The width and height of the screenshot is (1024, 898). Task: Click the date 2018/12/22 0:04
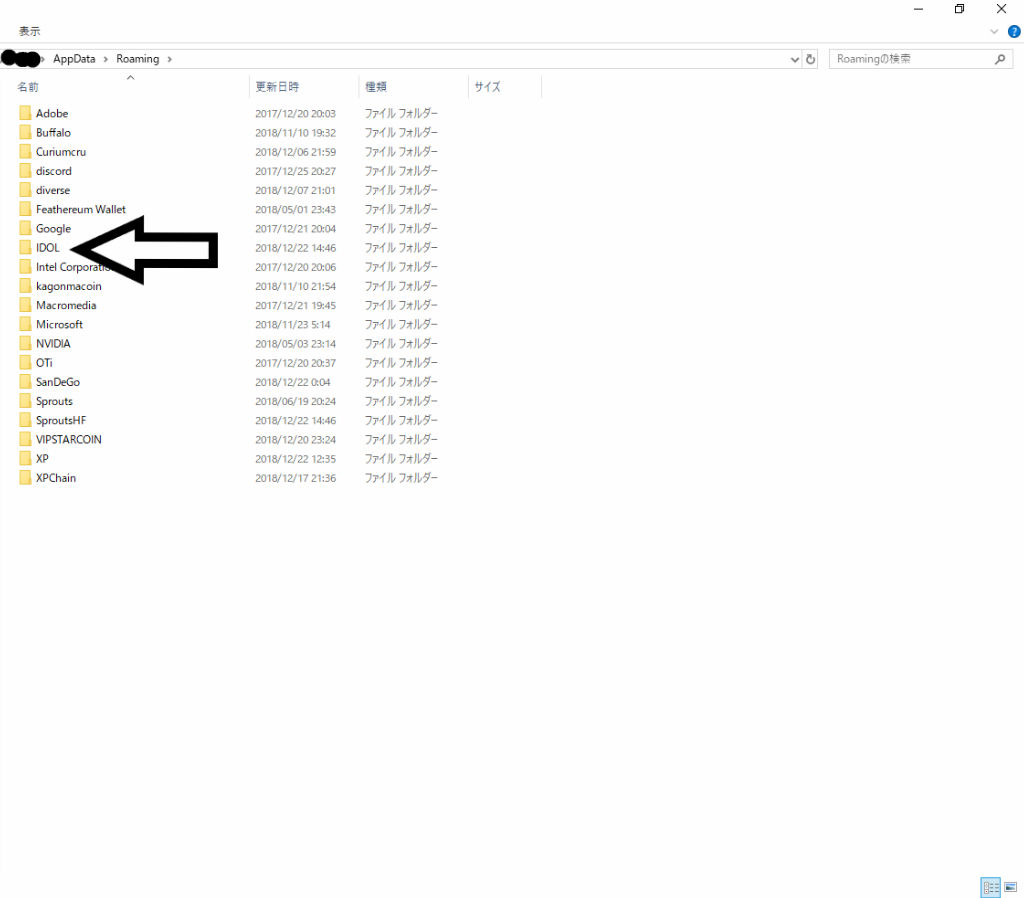click(293, 382)
